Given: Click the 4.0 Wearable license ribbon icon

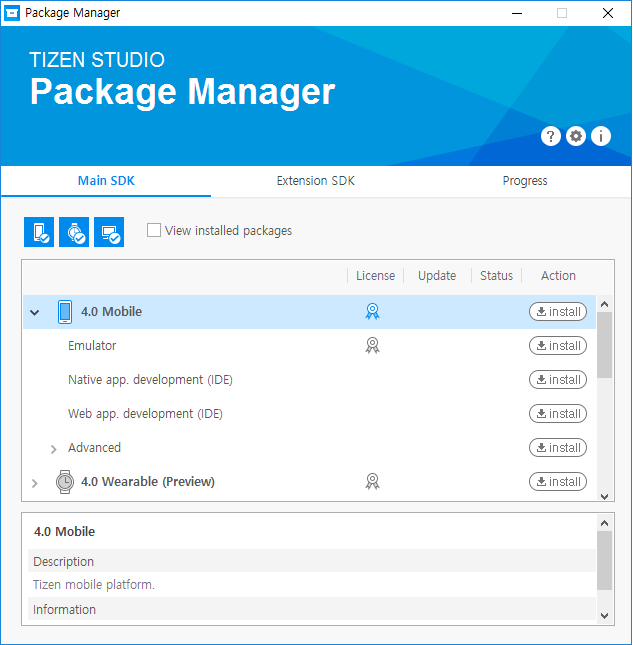Looking at the screenshot, I should click(x=372, y=481).
